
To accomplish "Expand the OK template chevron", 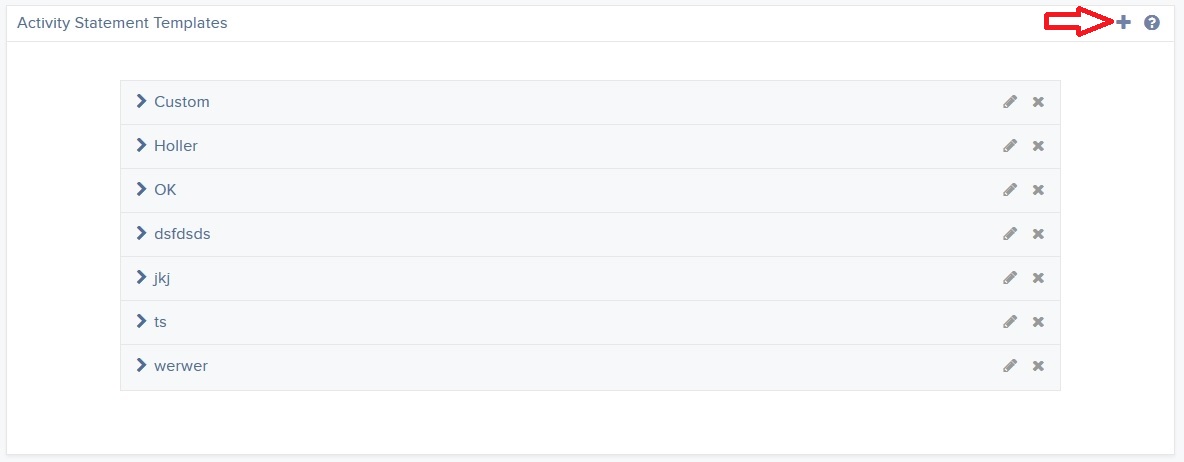I will (140, 189).
